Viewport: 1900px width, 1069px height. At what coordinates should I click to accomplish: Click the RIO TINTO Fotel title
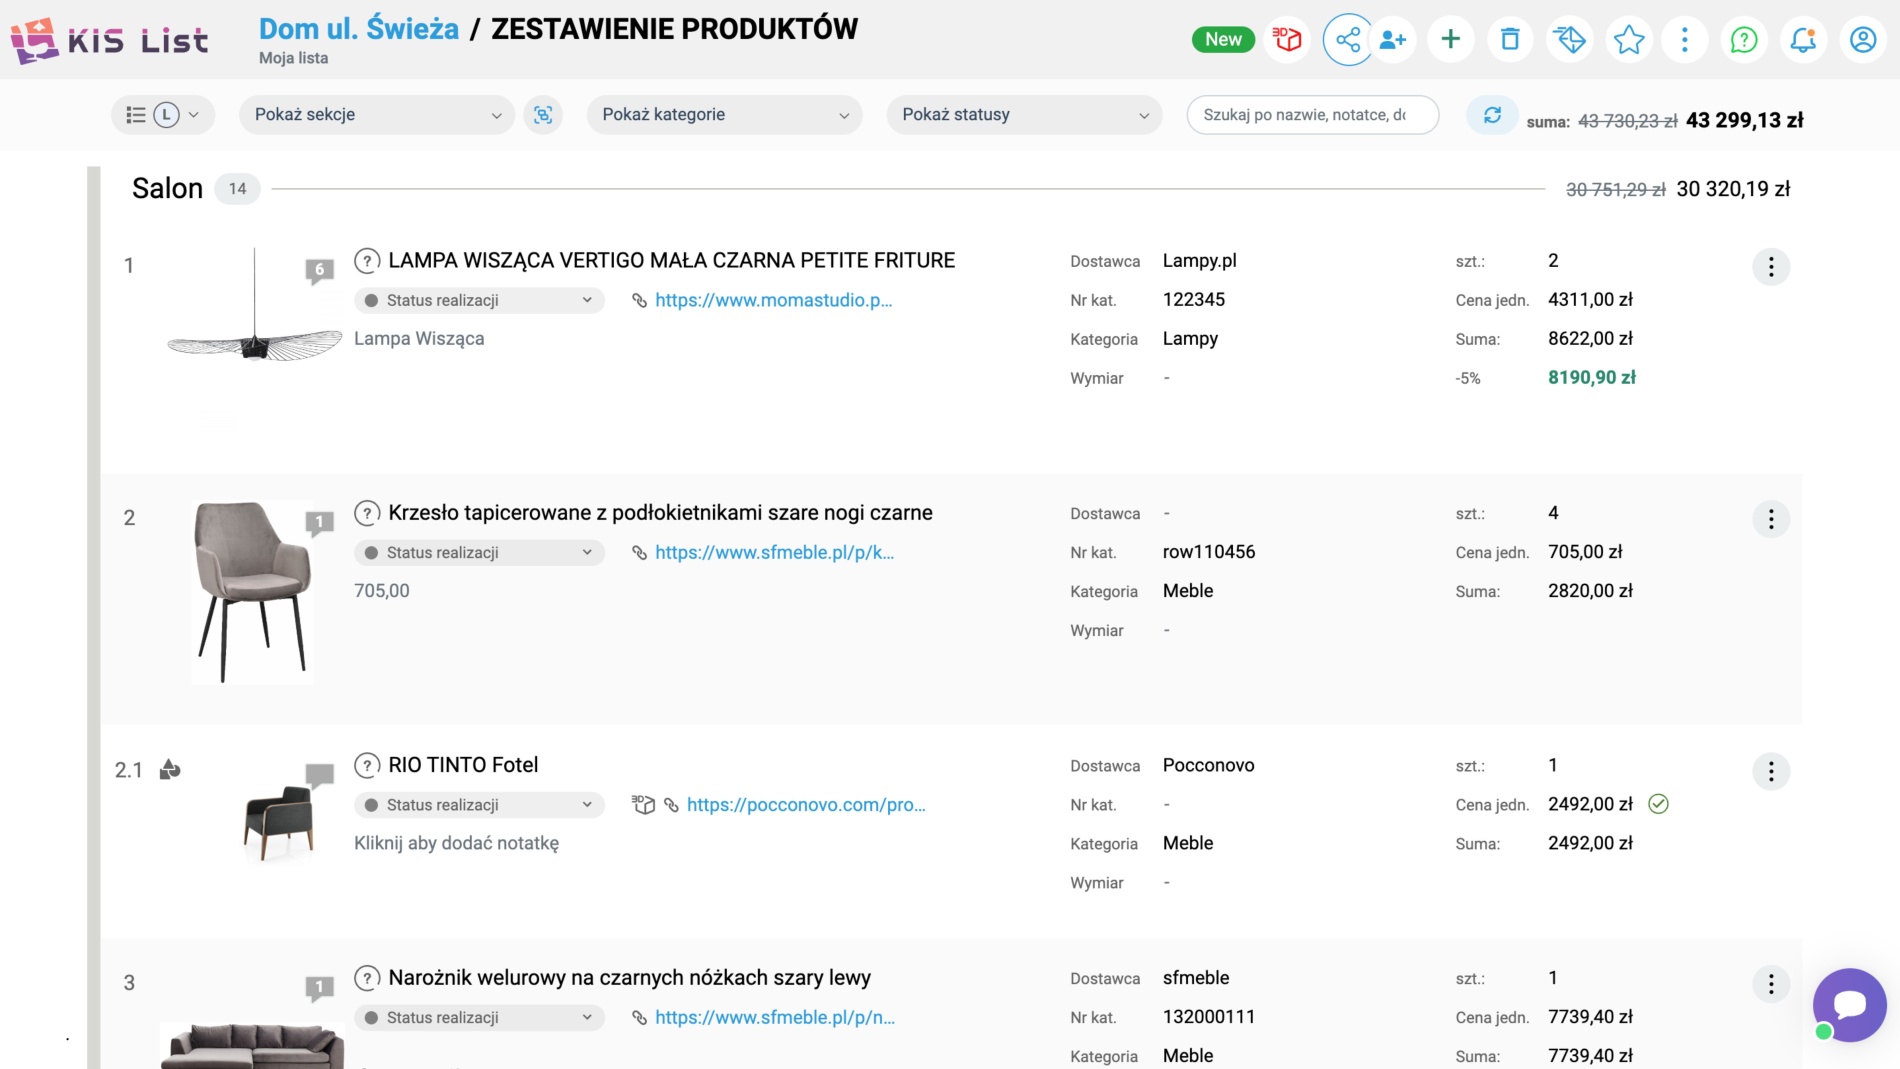(x=463, y=765)
